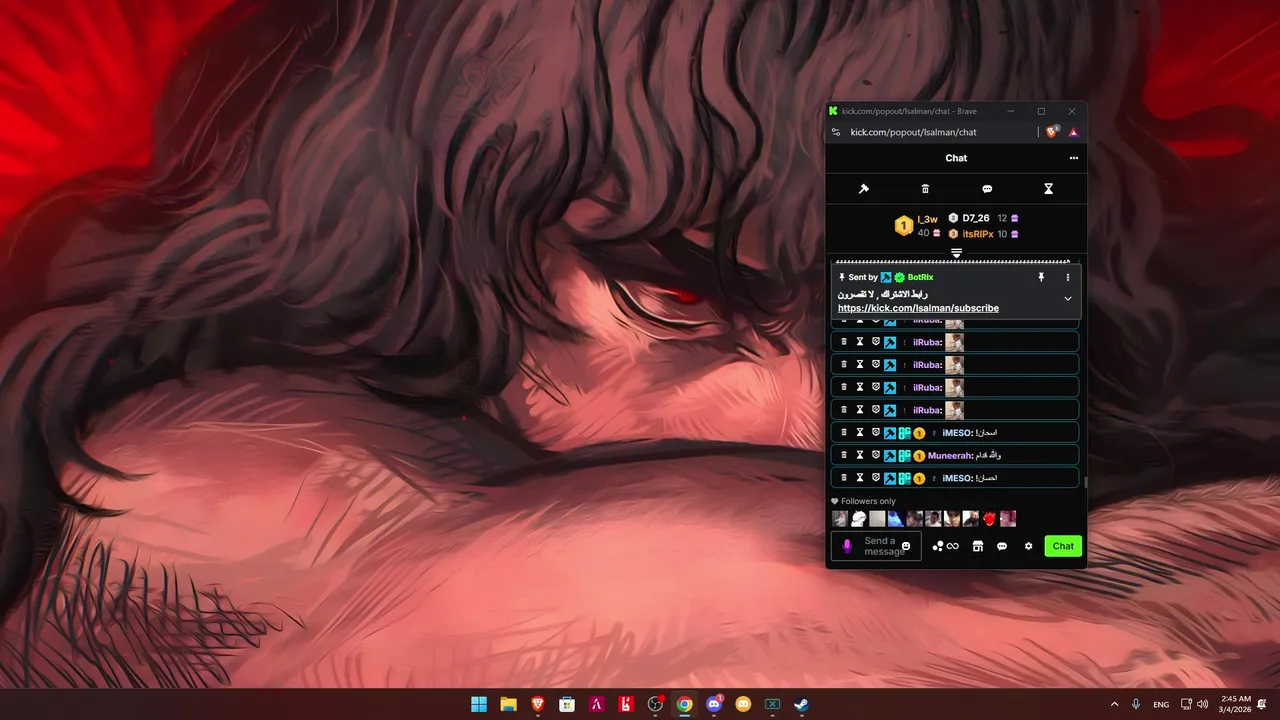Image resolution: width=1280 pixels, height=720 pixels.
Task: Open File Explorer from taskbar
Action: (508, 704)
